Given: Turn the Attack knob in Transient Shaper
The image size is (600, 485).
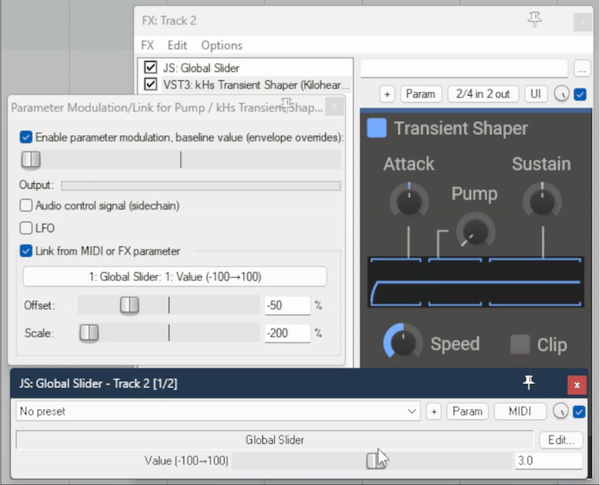Looking at the screenshot, I should pyautogui.click(x=408, y=201).
